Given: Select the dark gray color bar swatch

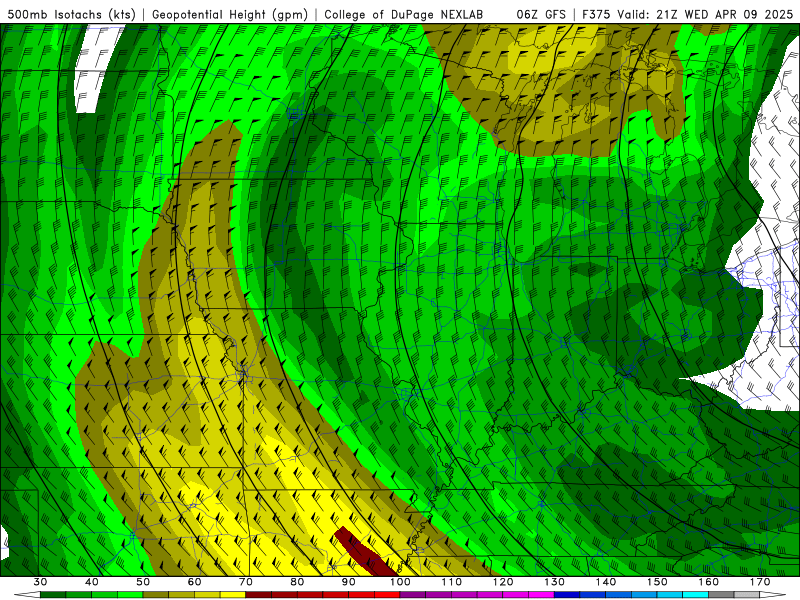Looking at the screenshot, I should (x=721, y=595).
